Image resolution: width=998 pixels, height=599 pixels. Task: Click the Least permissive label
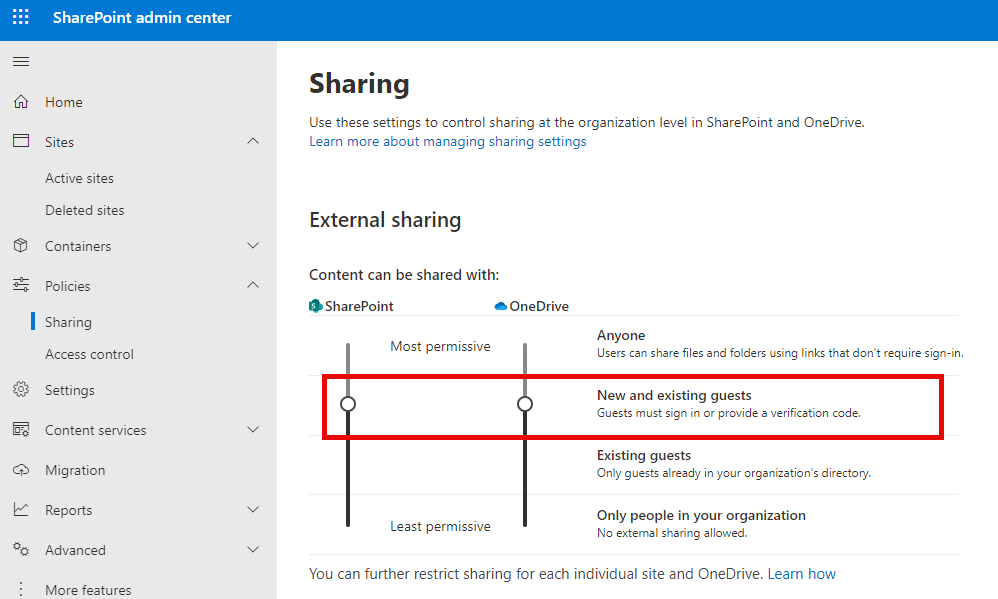440,526
